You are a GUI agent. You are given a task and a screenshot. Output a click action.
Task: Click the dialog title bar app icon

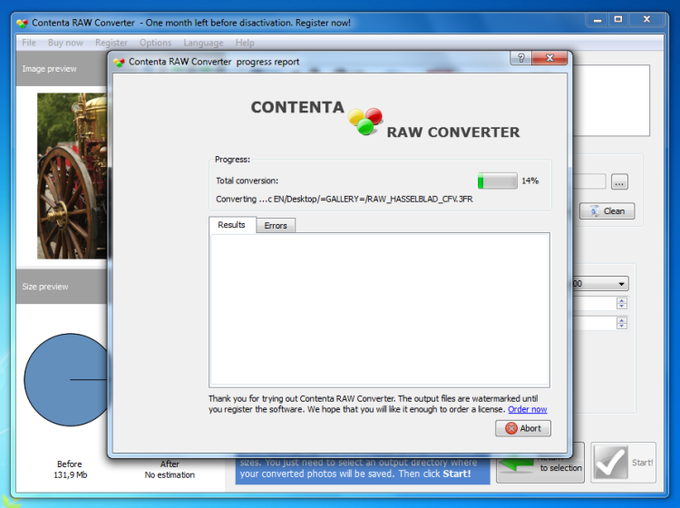(x=119, y=62)
